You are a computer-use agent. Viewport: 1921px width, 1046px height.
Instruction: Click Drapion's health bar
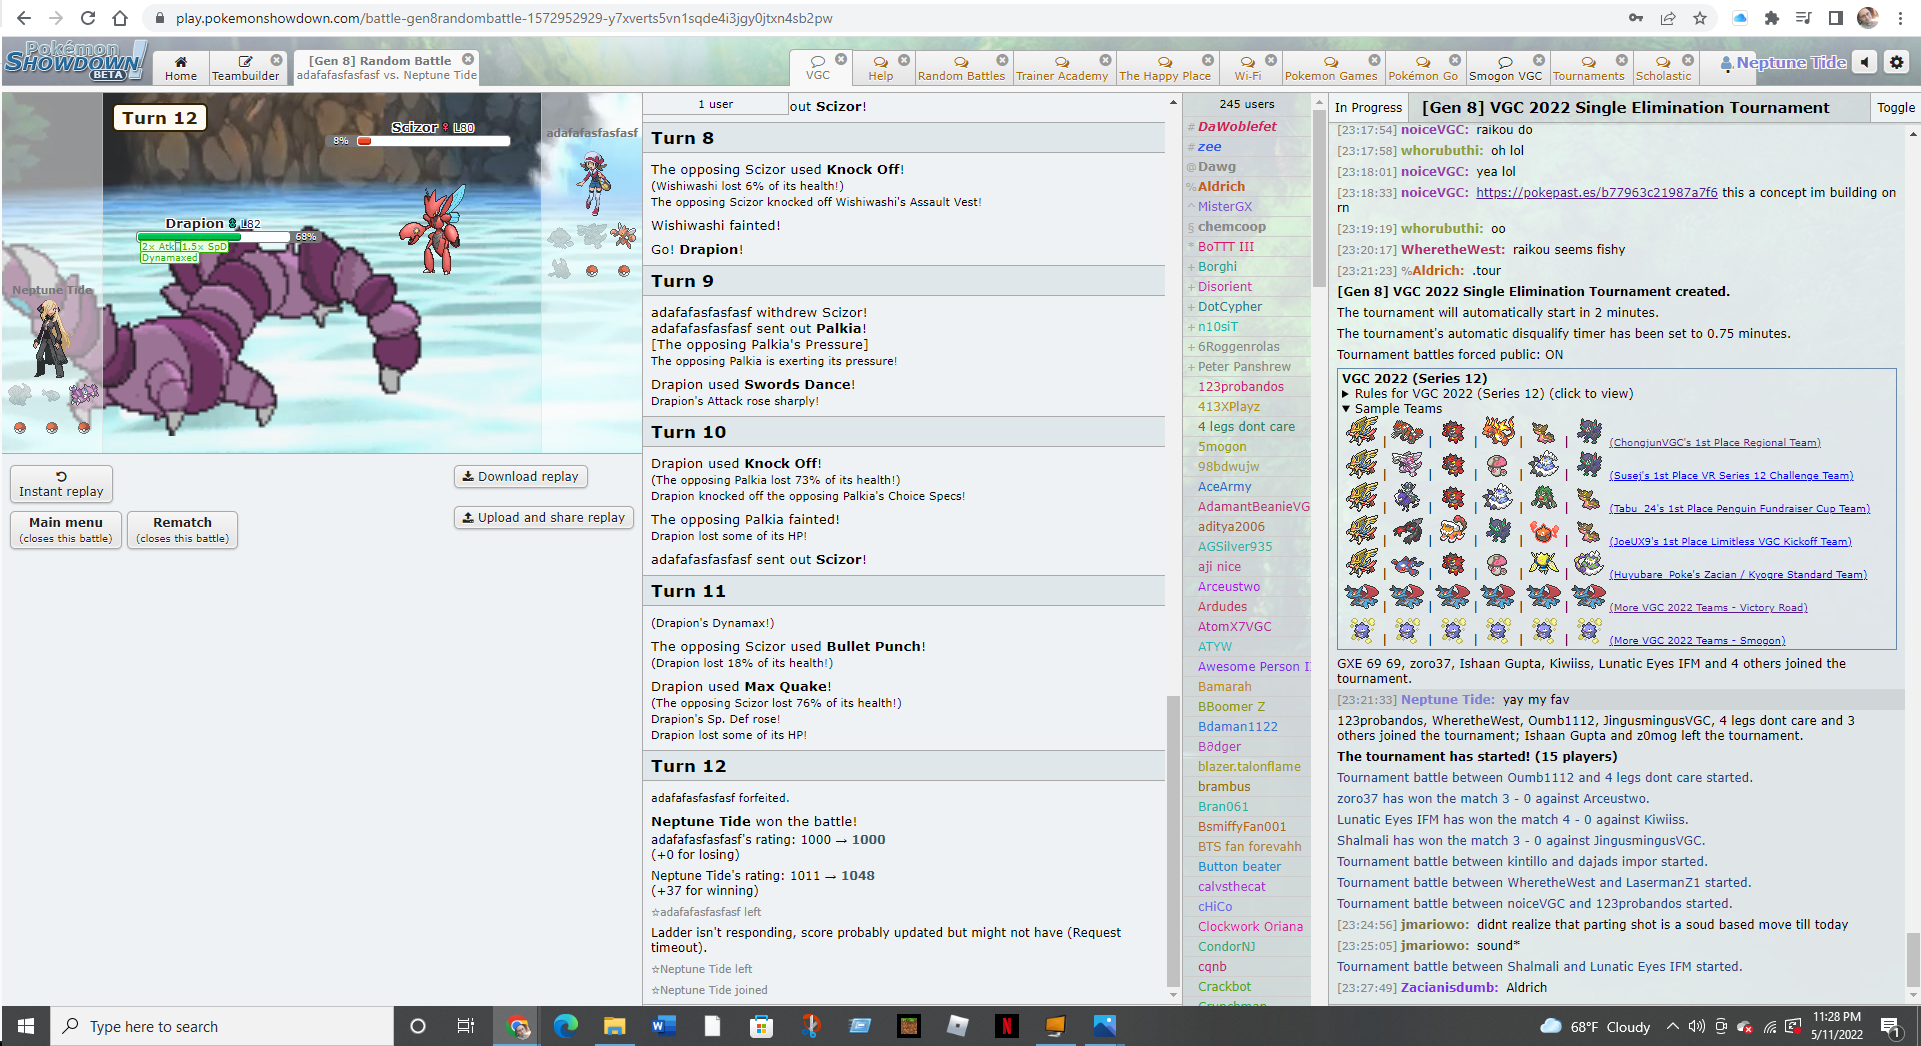(213, 237)
